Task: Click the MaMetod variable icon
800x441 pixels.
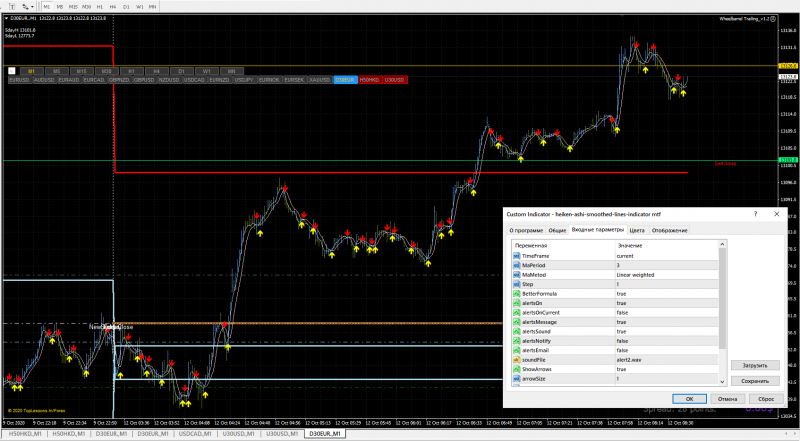Action: click(516, 275)
